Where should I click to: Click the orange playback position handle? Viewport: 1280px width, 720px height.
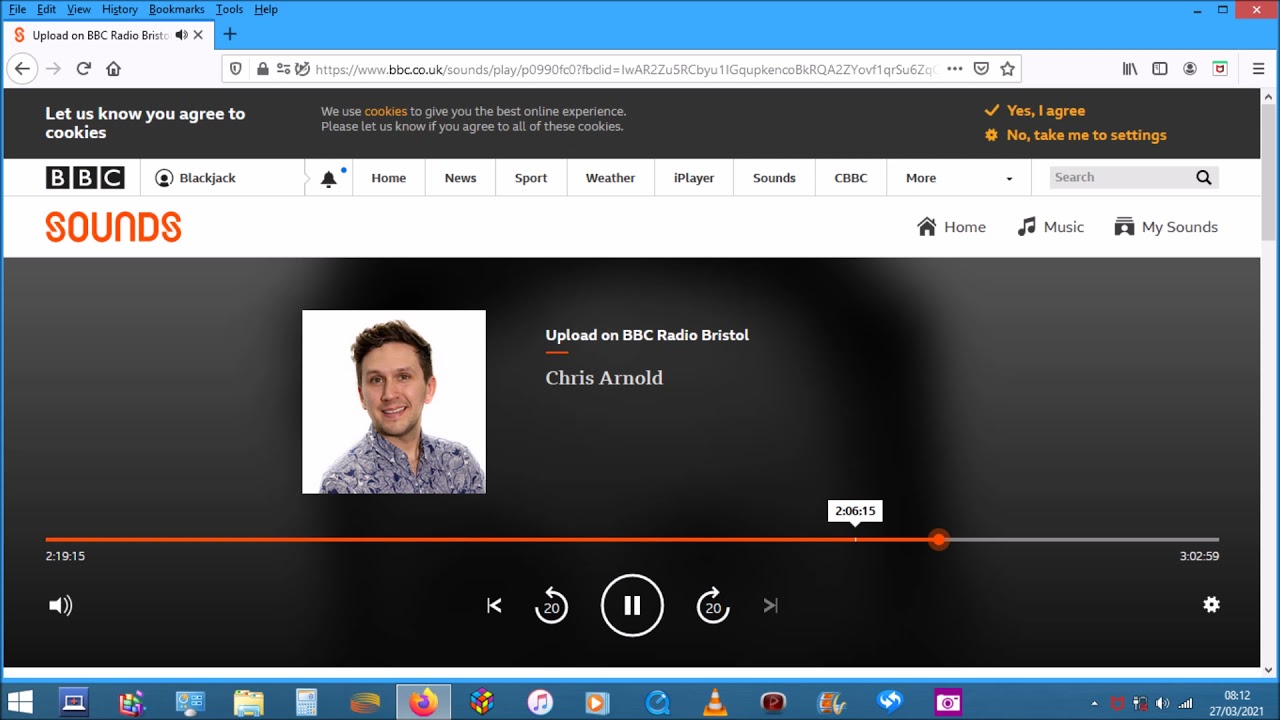938,539
